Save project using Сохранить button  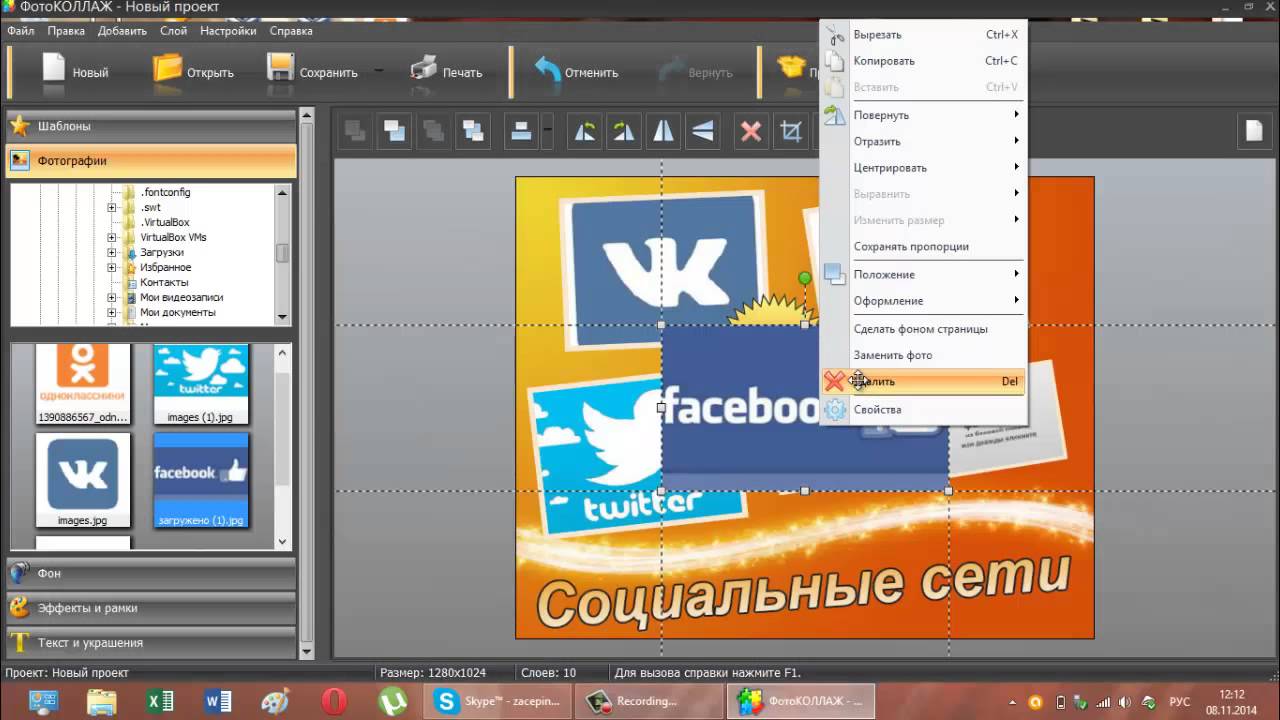313,71
